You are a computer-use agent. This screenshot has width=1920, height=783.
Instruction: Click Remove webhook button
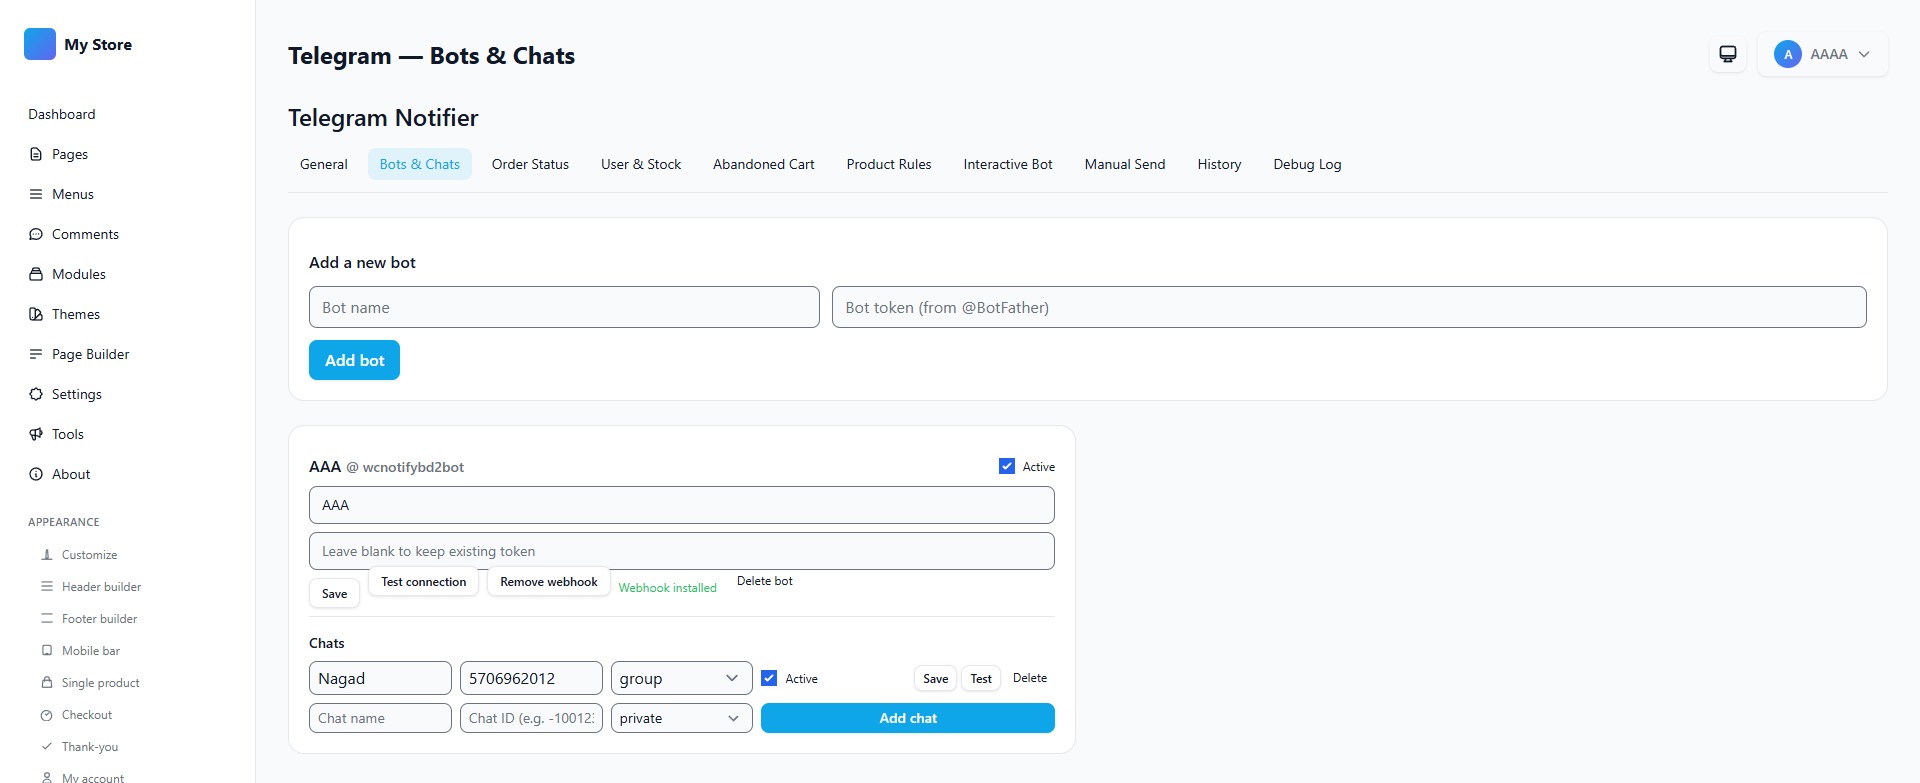[x=548, y=581]
